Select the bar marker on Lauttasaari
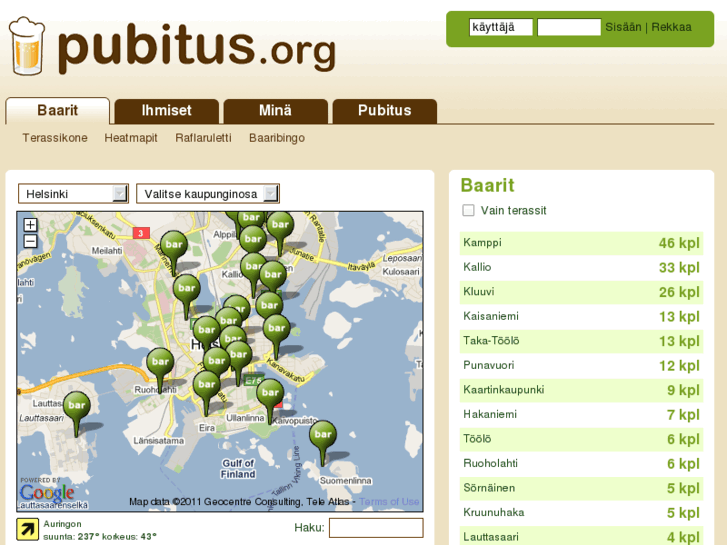 tap(77, 414)
